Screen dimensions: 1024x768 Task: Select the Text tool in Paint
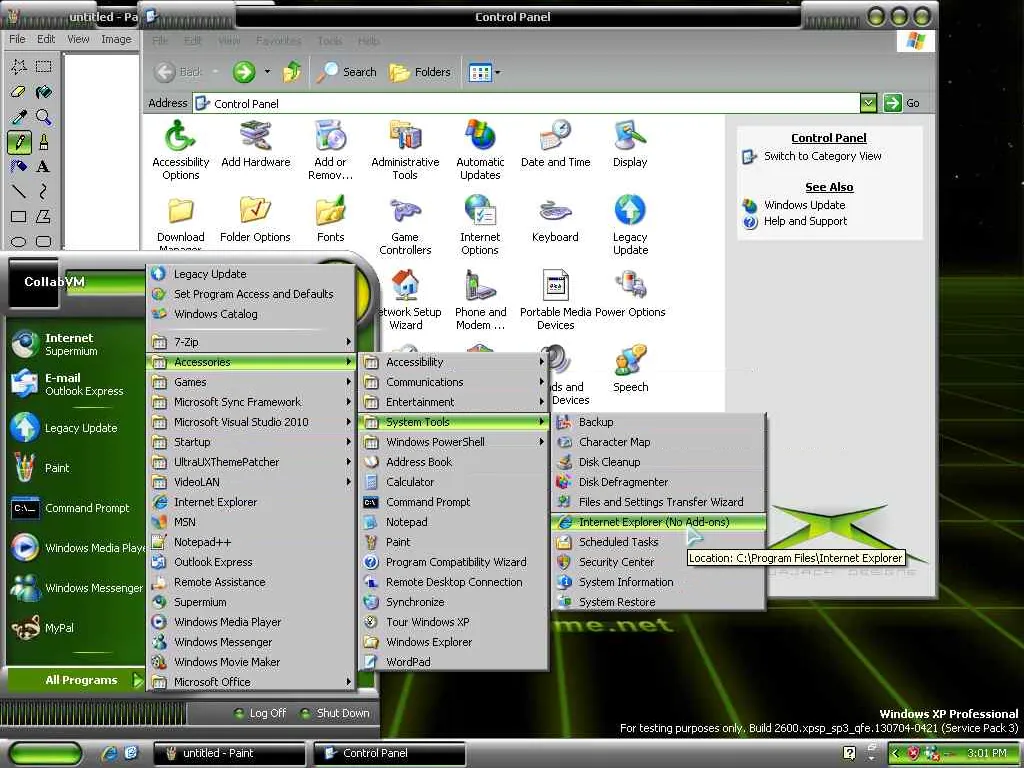(44, 167)
